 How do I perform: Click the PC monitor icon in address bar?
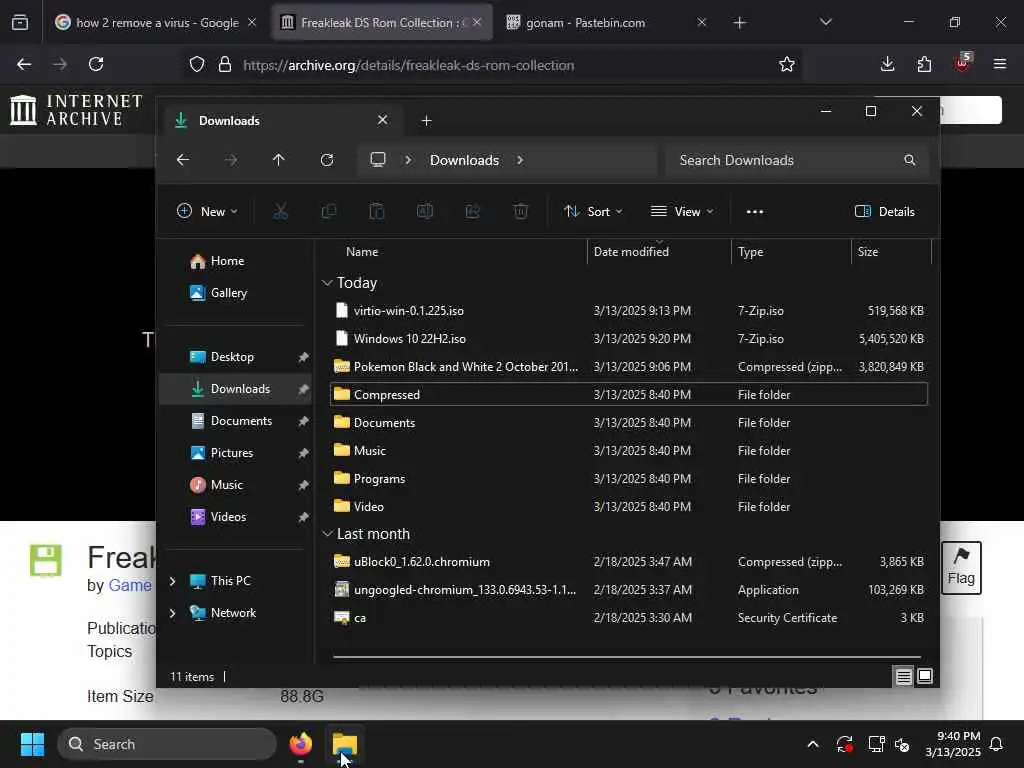[378, 160]
